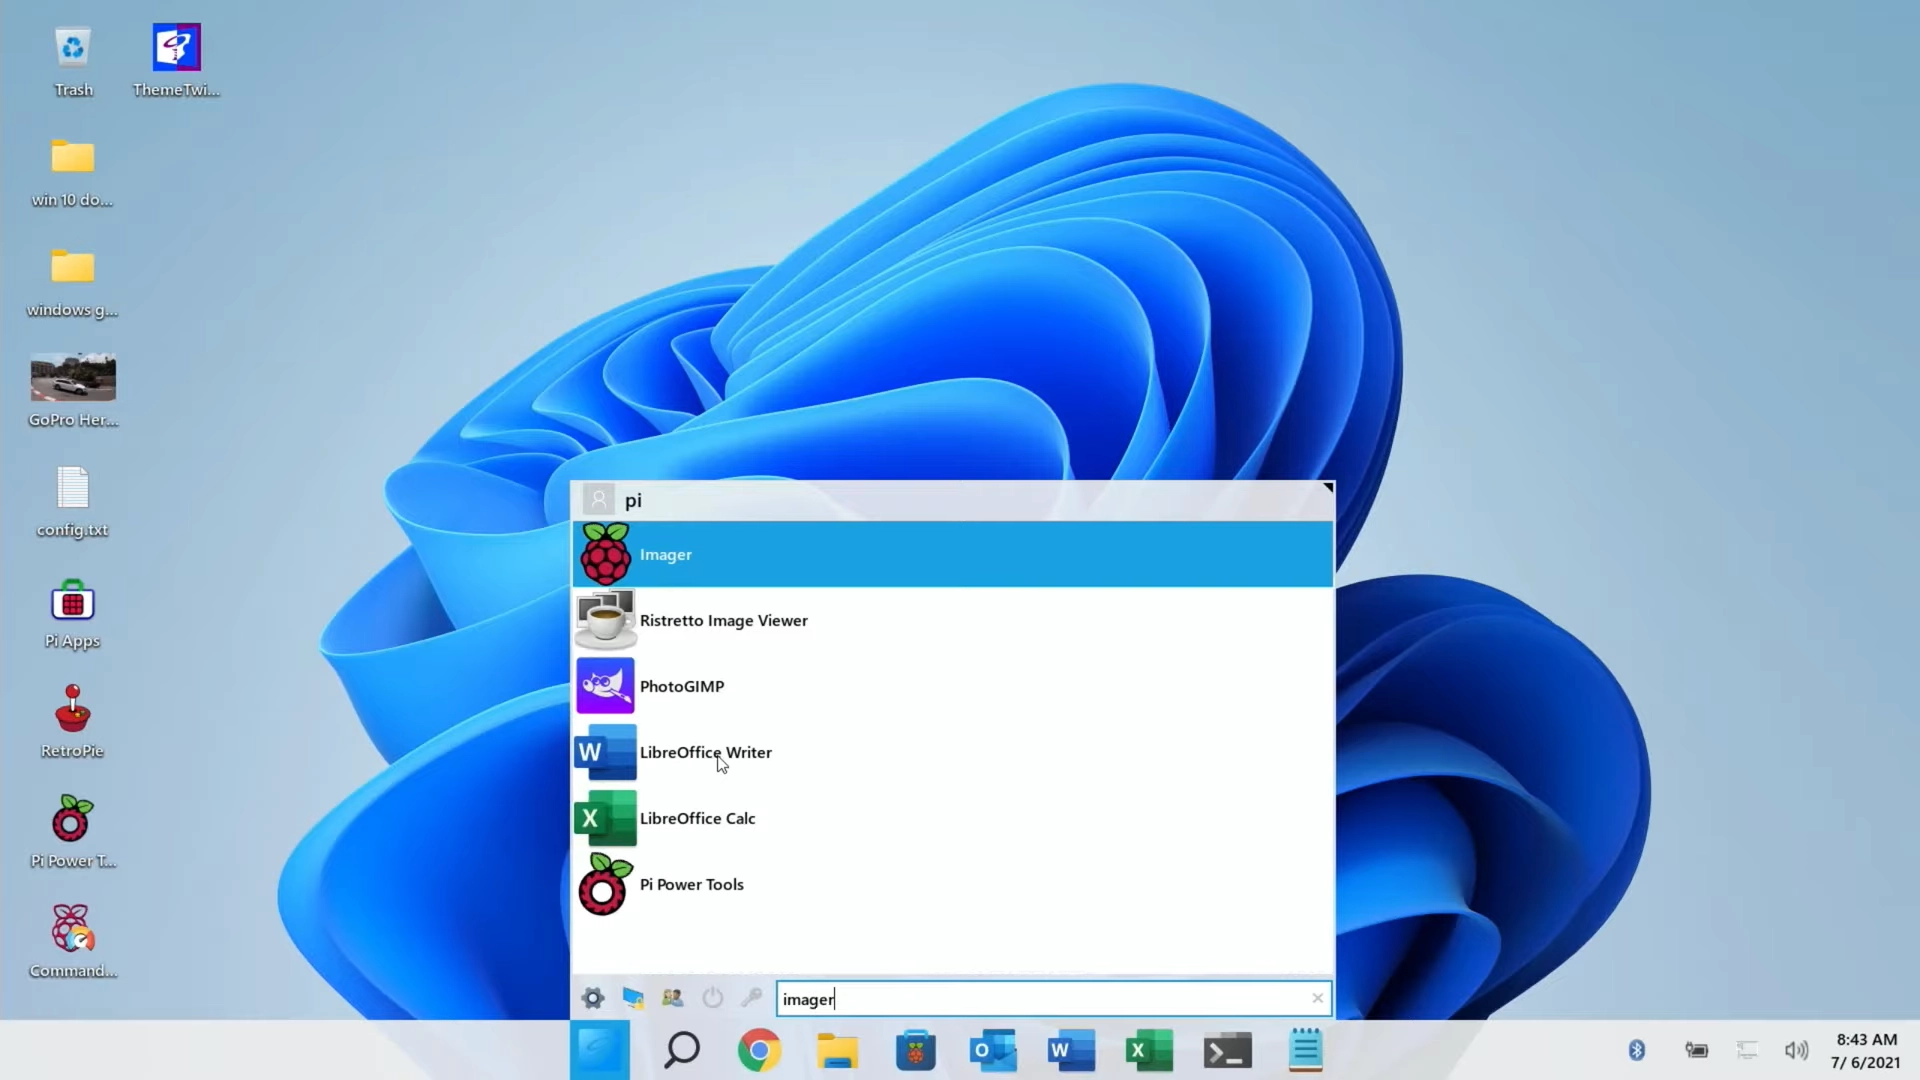This screenshot has height=1080, width=1920.
Task: Launch Pi Power Tools from results
Action: pyautogui.click(x=691, y=884)
